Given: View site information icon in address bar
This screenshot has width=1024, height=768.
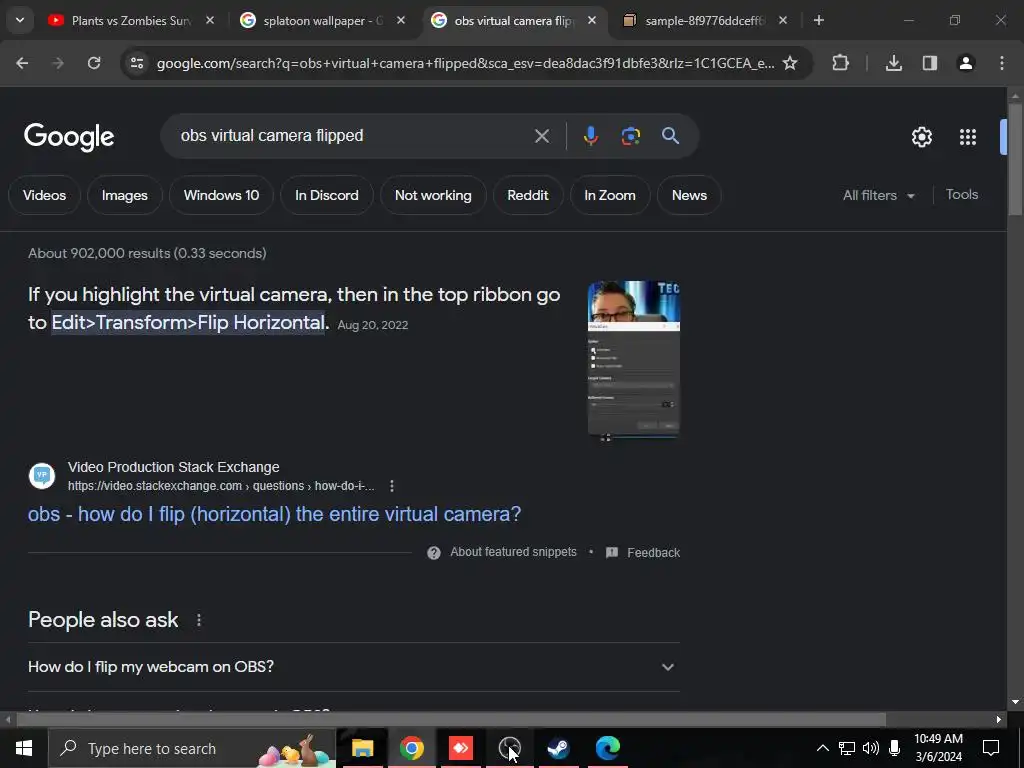Looking at the screenshot, I should pos(136,63).
